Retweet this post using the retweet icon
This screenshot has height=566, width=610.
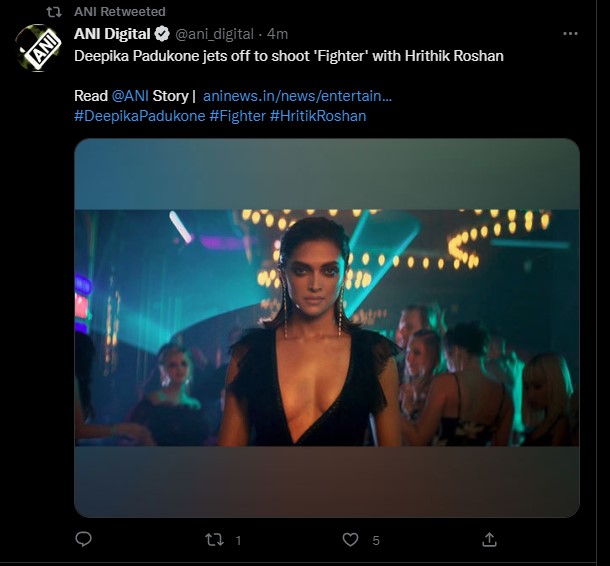coord(213,540)
